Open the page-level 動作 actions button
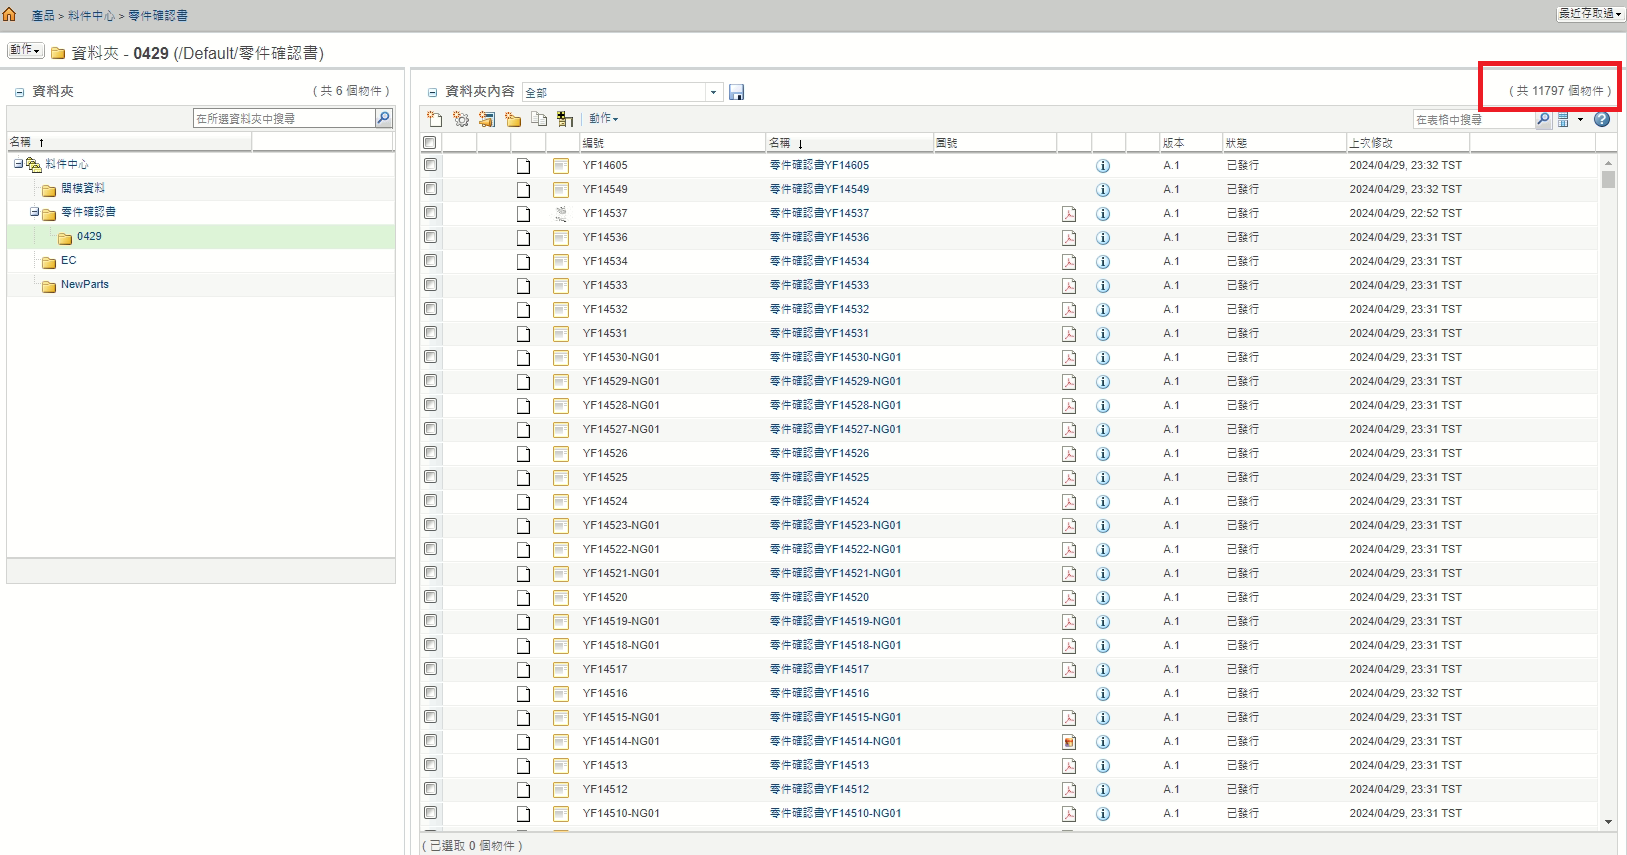 click(26, 50)
